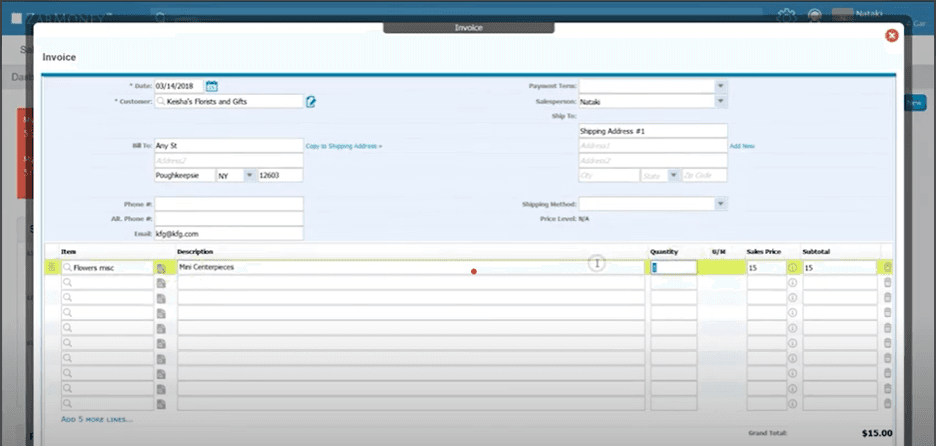Click Copy to Shipping Address link
Screen dimensions: 936x446
pyautogui.click(x=343, y=146)
